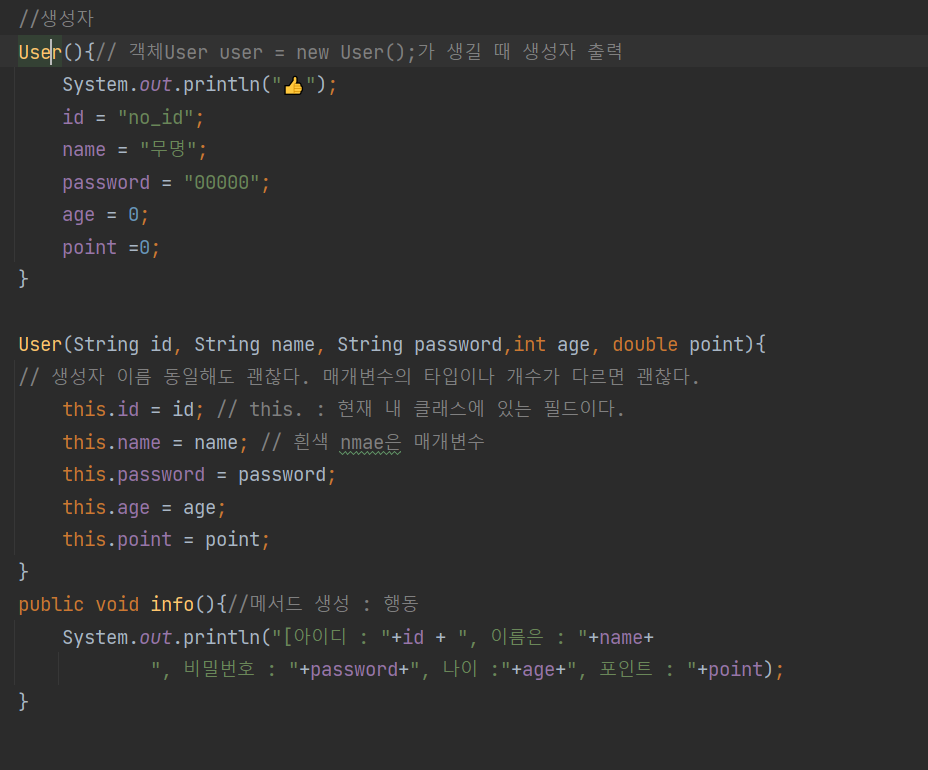This screenshot has height=770, width=928.
Task: Click the out field in first System.out.println
Action: tap(156, 85)
